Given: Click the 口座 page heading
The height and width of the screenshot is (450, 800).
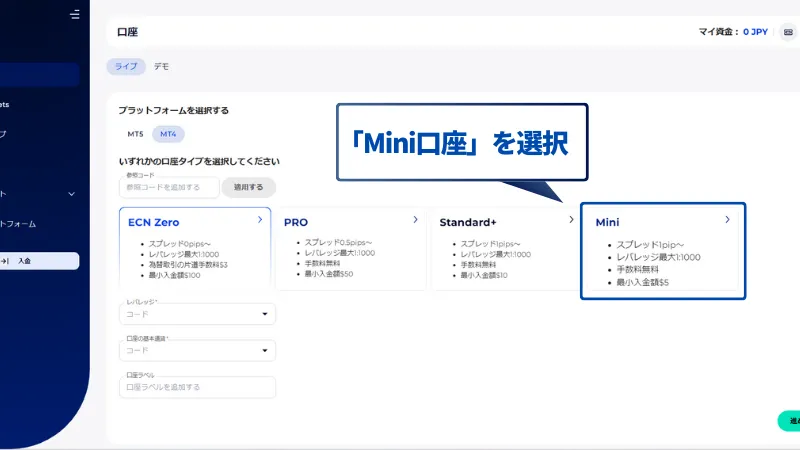Looking at the screenshot, I should (x=128, y=32).
